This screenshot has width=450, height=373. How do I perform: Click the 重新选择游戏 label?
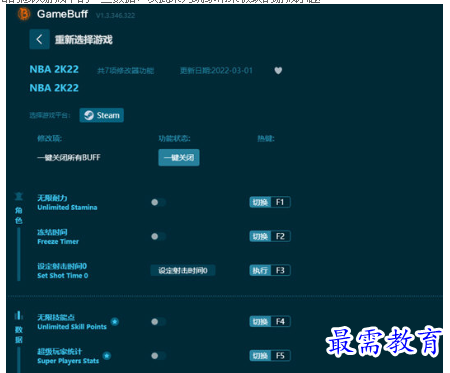(84, 40)
